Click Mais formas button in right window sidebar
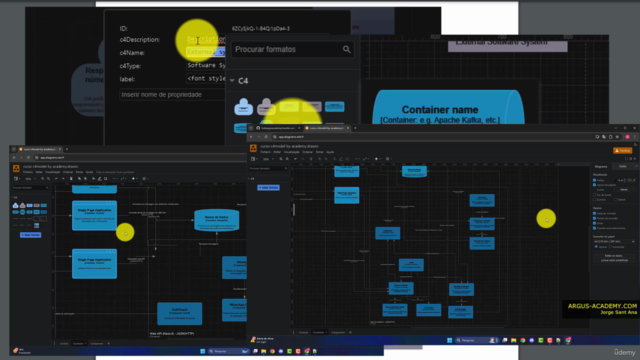Viewport: 640px width, 360px height. point(268,187)
